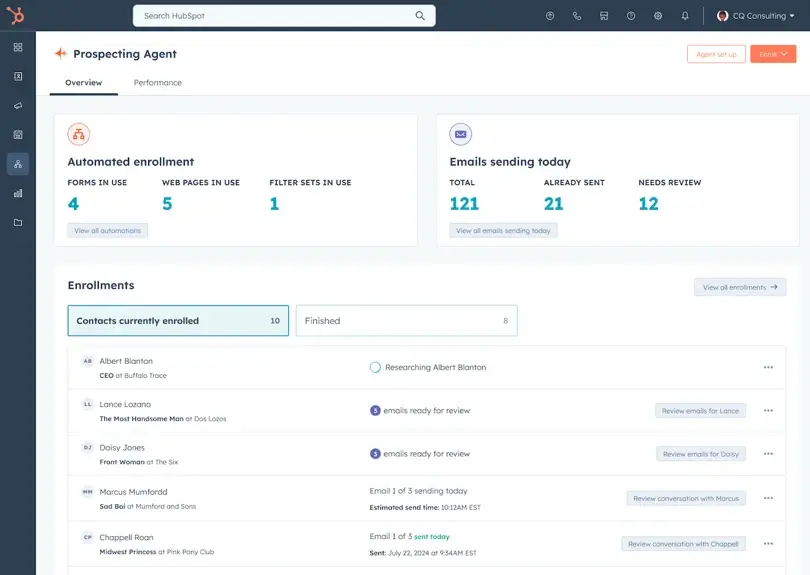Open the Enroll dropdown button
This screenshot has height=575, width=810.
click(773, 54)
